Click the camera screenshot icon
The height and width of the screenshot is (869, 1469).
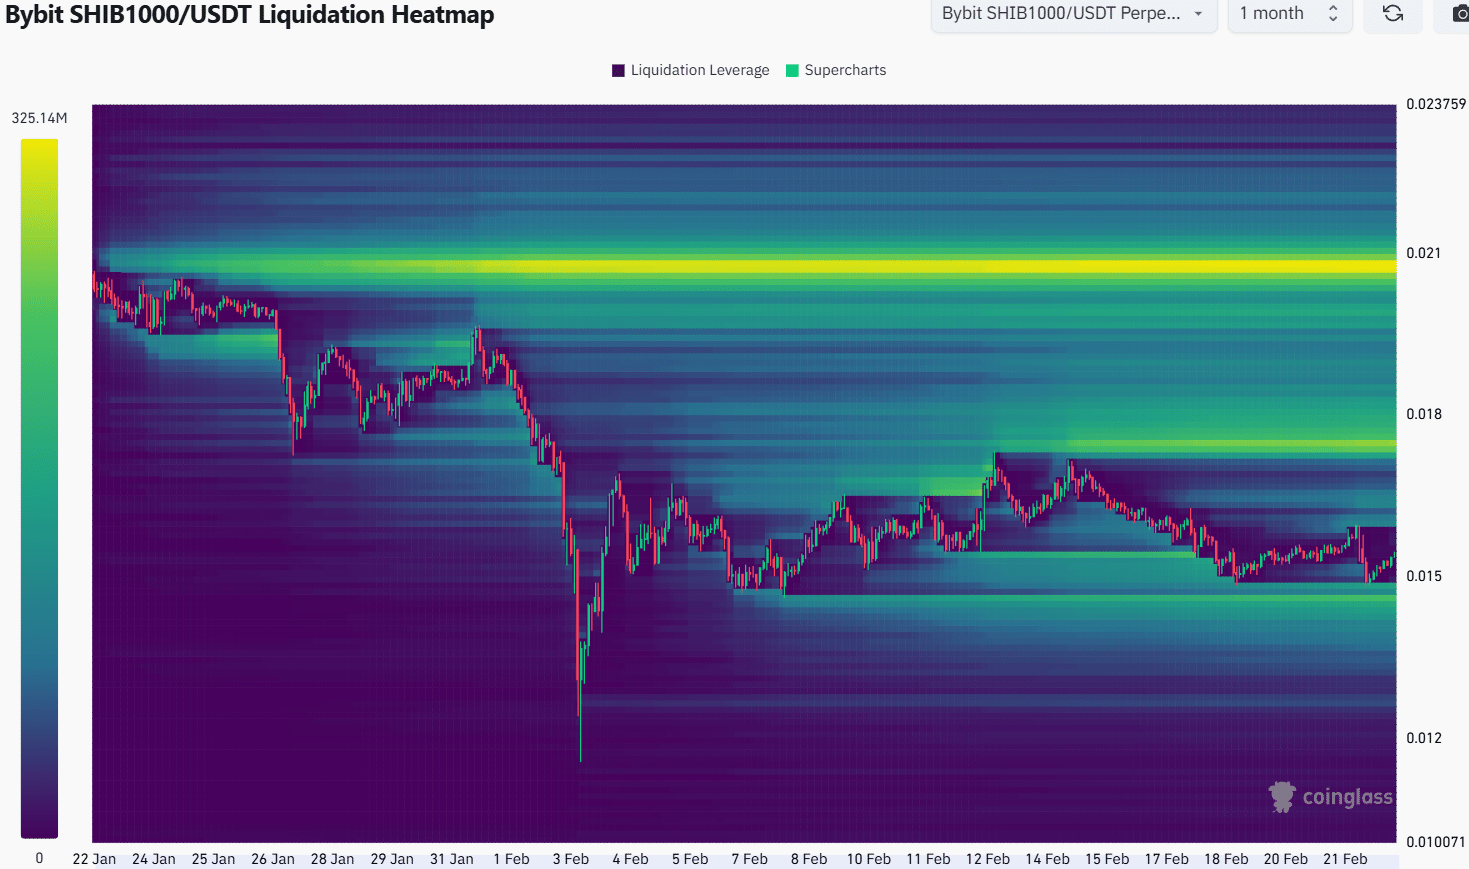tap(1459, 14)
